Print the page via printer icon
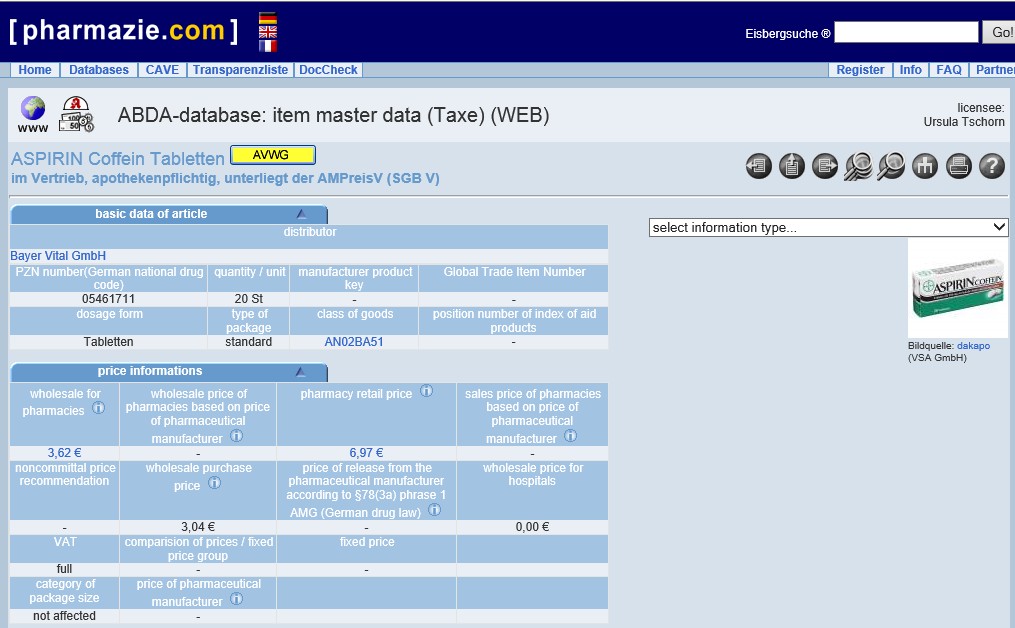Viewport: 1015px width, 628px height. click(959, 166)
